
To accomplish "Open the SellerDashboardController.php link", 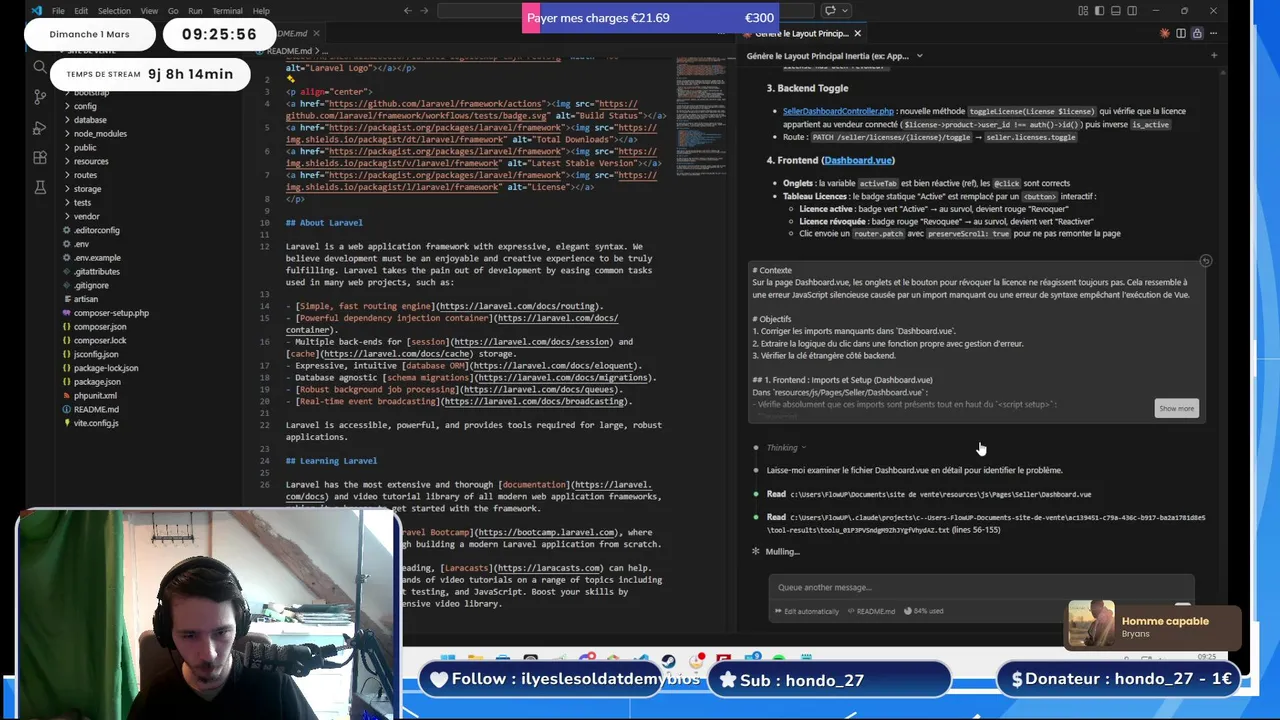I will (838, 111).
